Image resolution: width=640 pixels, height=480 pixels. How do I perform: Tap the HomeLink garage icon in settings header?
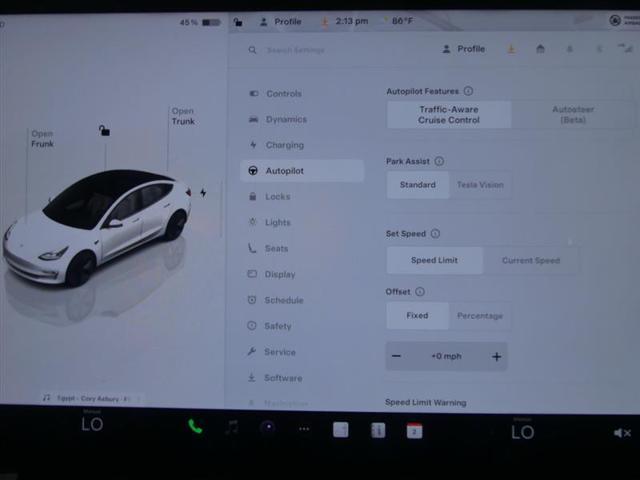pos(540,49)
